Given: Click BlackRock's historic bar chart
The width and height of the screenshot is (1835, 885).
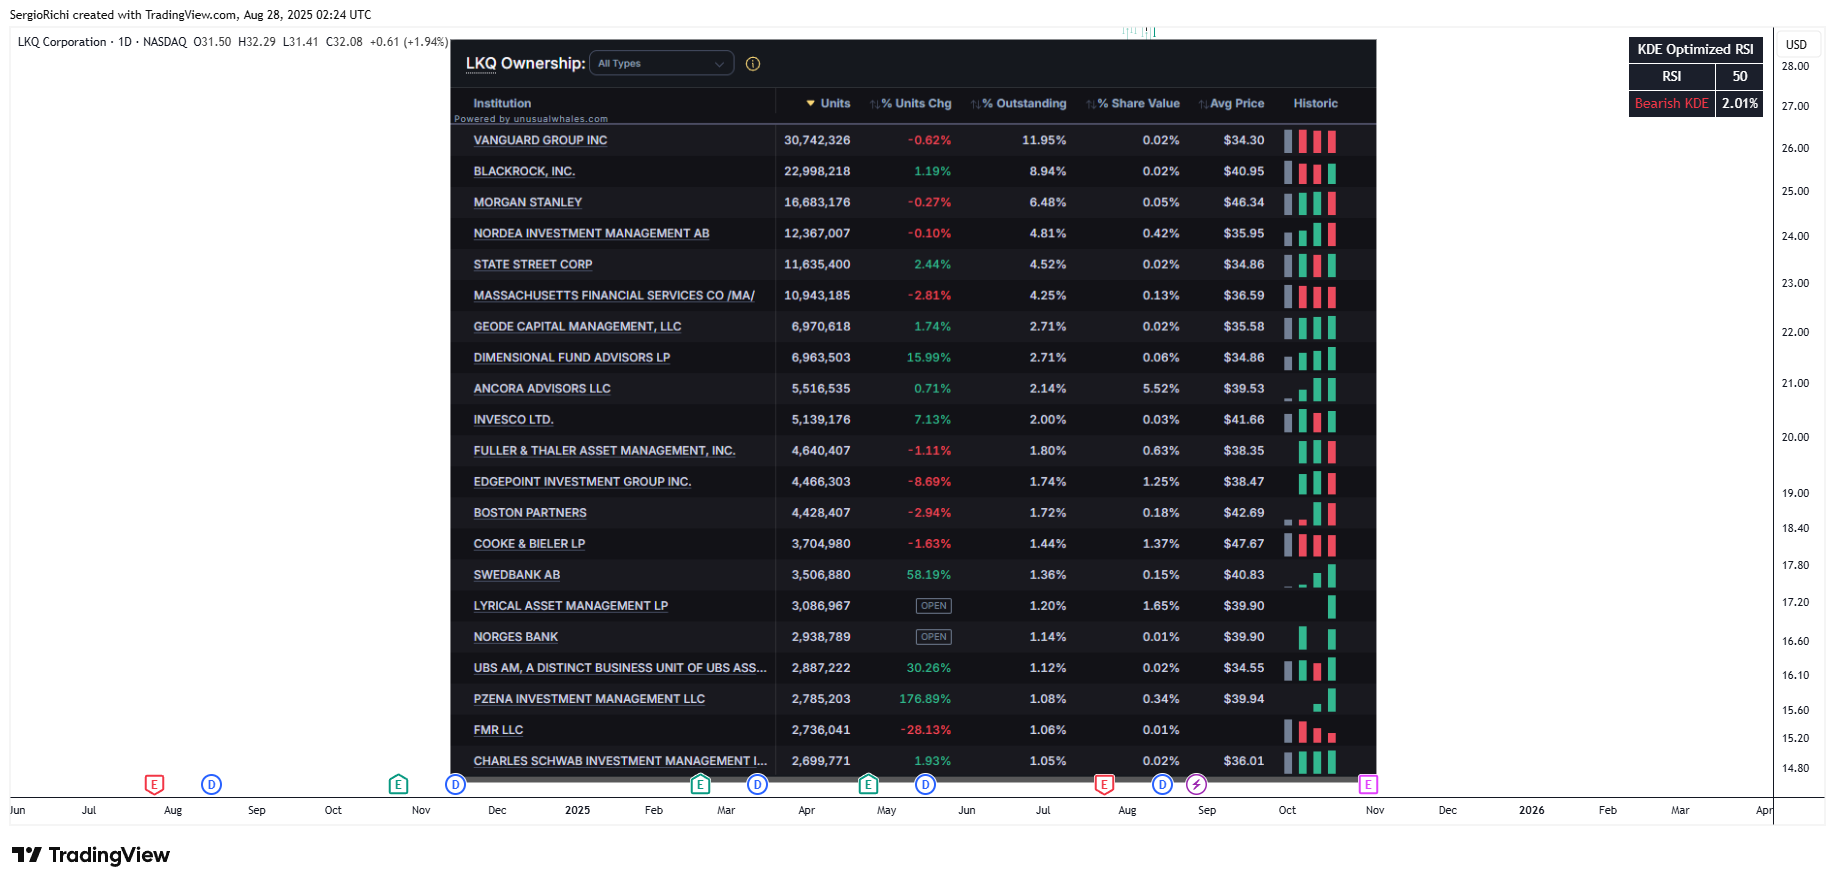Looking at the screenshot, I should click(1310, 172).
